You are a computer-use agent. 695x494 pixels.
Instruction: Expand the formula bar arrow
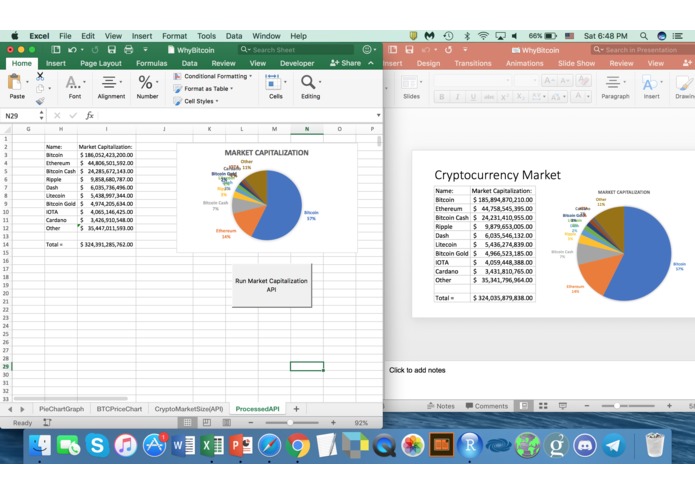point(378,116)
